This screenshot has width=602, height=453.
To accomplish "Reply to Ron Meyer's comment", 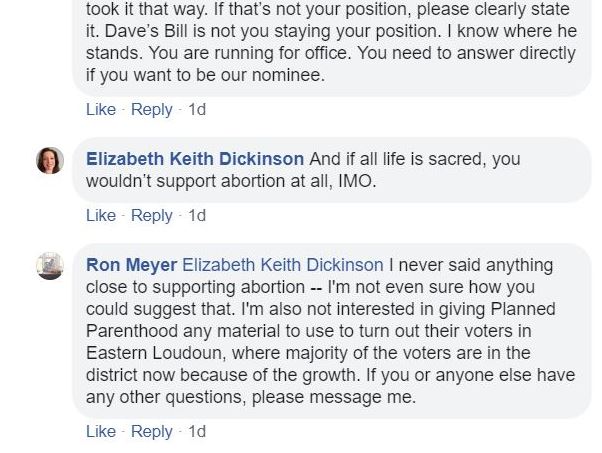I will [x=152, y=431].
